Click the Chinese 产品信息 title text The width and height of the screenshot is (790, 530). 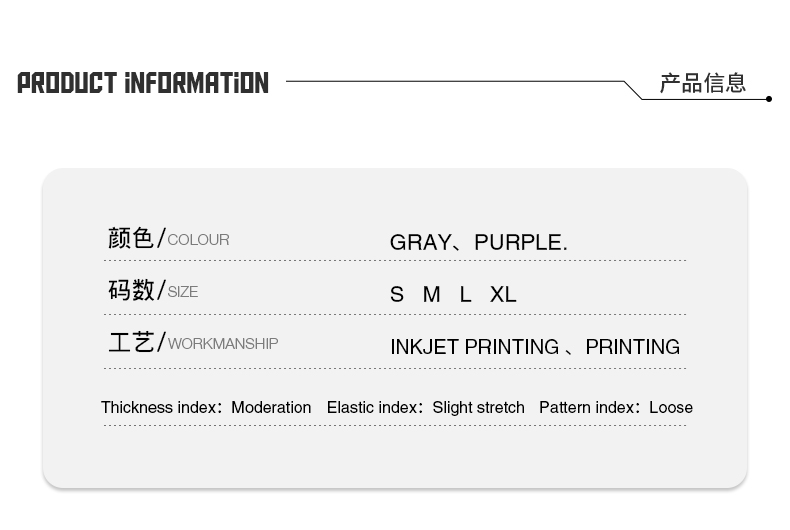point(703,83)
